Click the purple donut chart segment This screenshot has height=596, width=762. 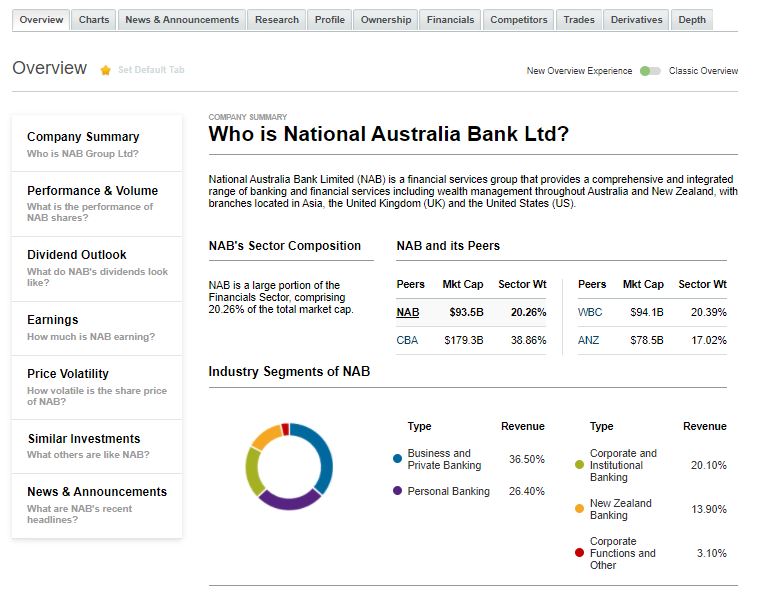click(x=289, y=502)
